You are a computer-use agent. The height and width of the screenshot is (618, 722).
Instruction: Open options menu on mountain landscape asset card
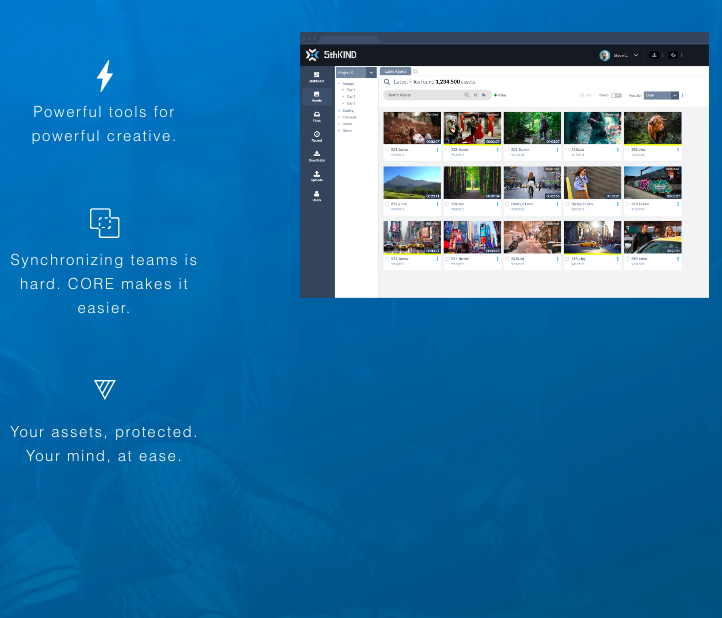pyautogui.click(x=437, y=204)
